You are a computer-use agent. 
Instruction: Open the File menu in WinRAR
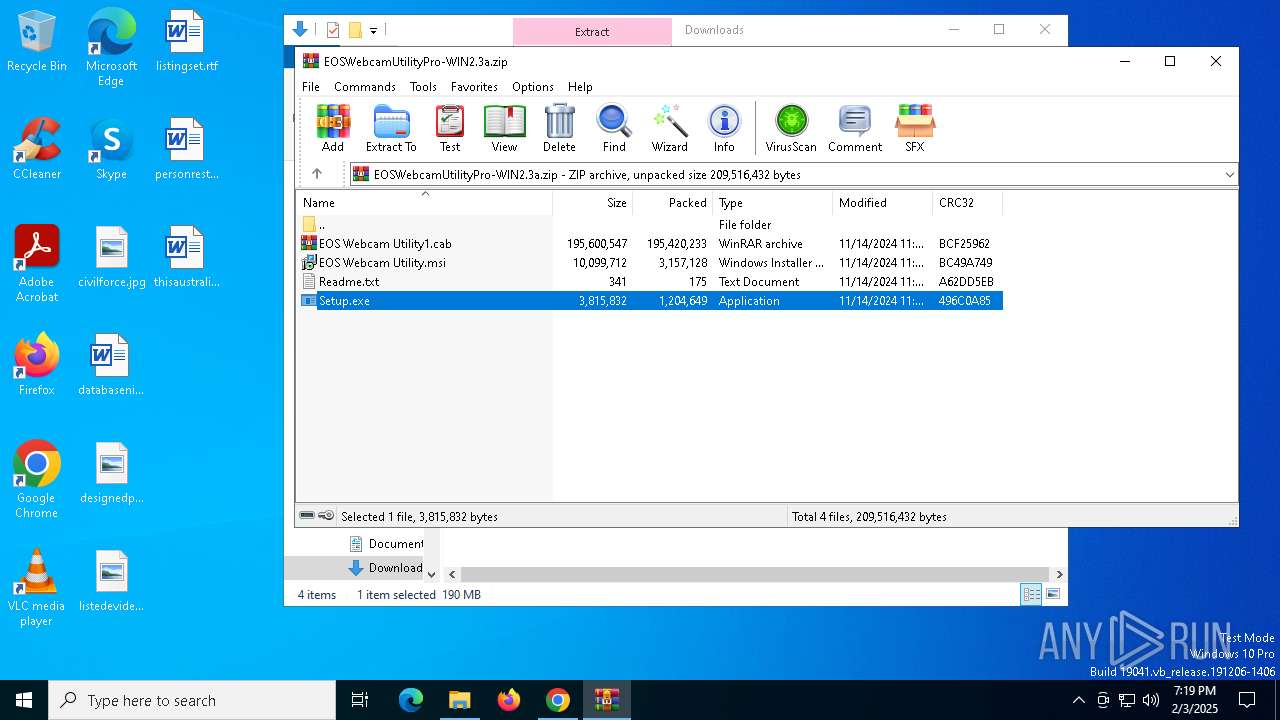tap(311, 87)
